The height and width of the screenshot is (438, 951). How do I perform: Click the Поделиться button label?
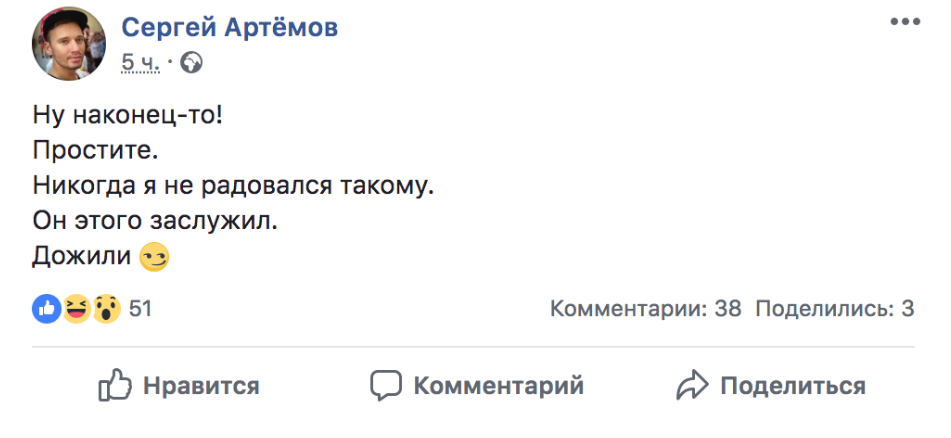pos(793,386)
